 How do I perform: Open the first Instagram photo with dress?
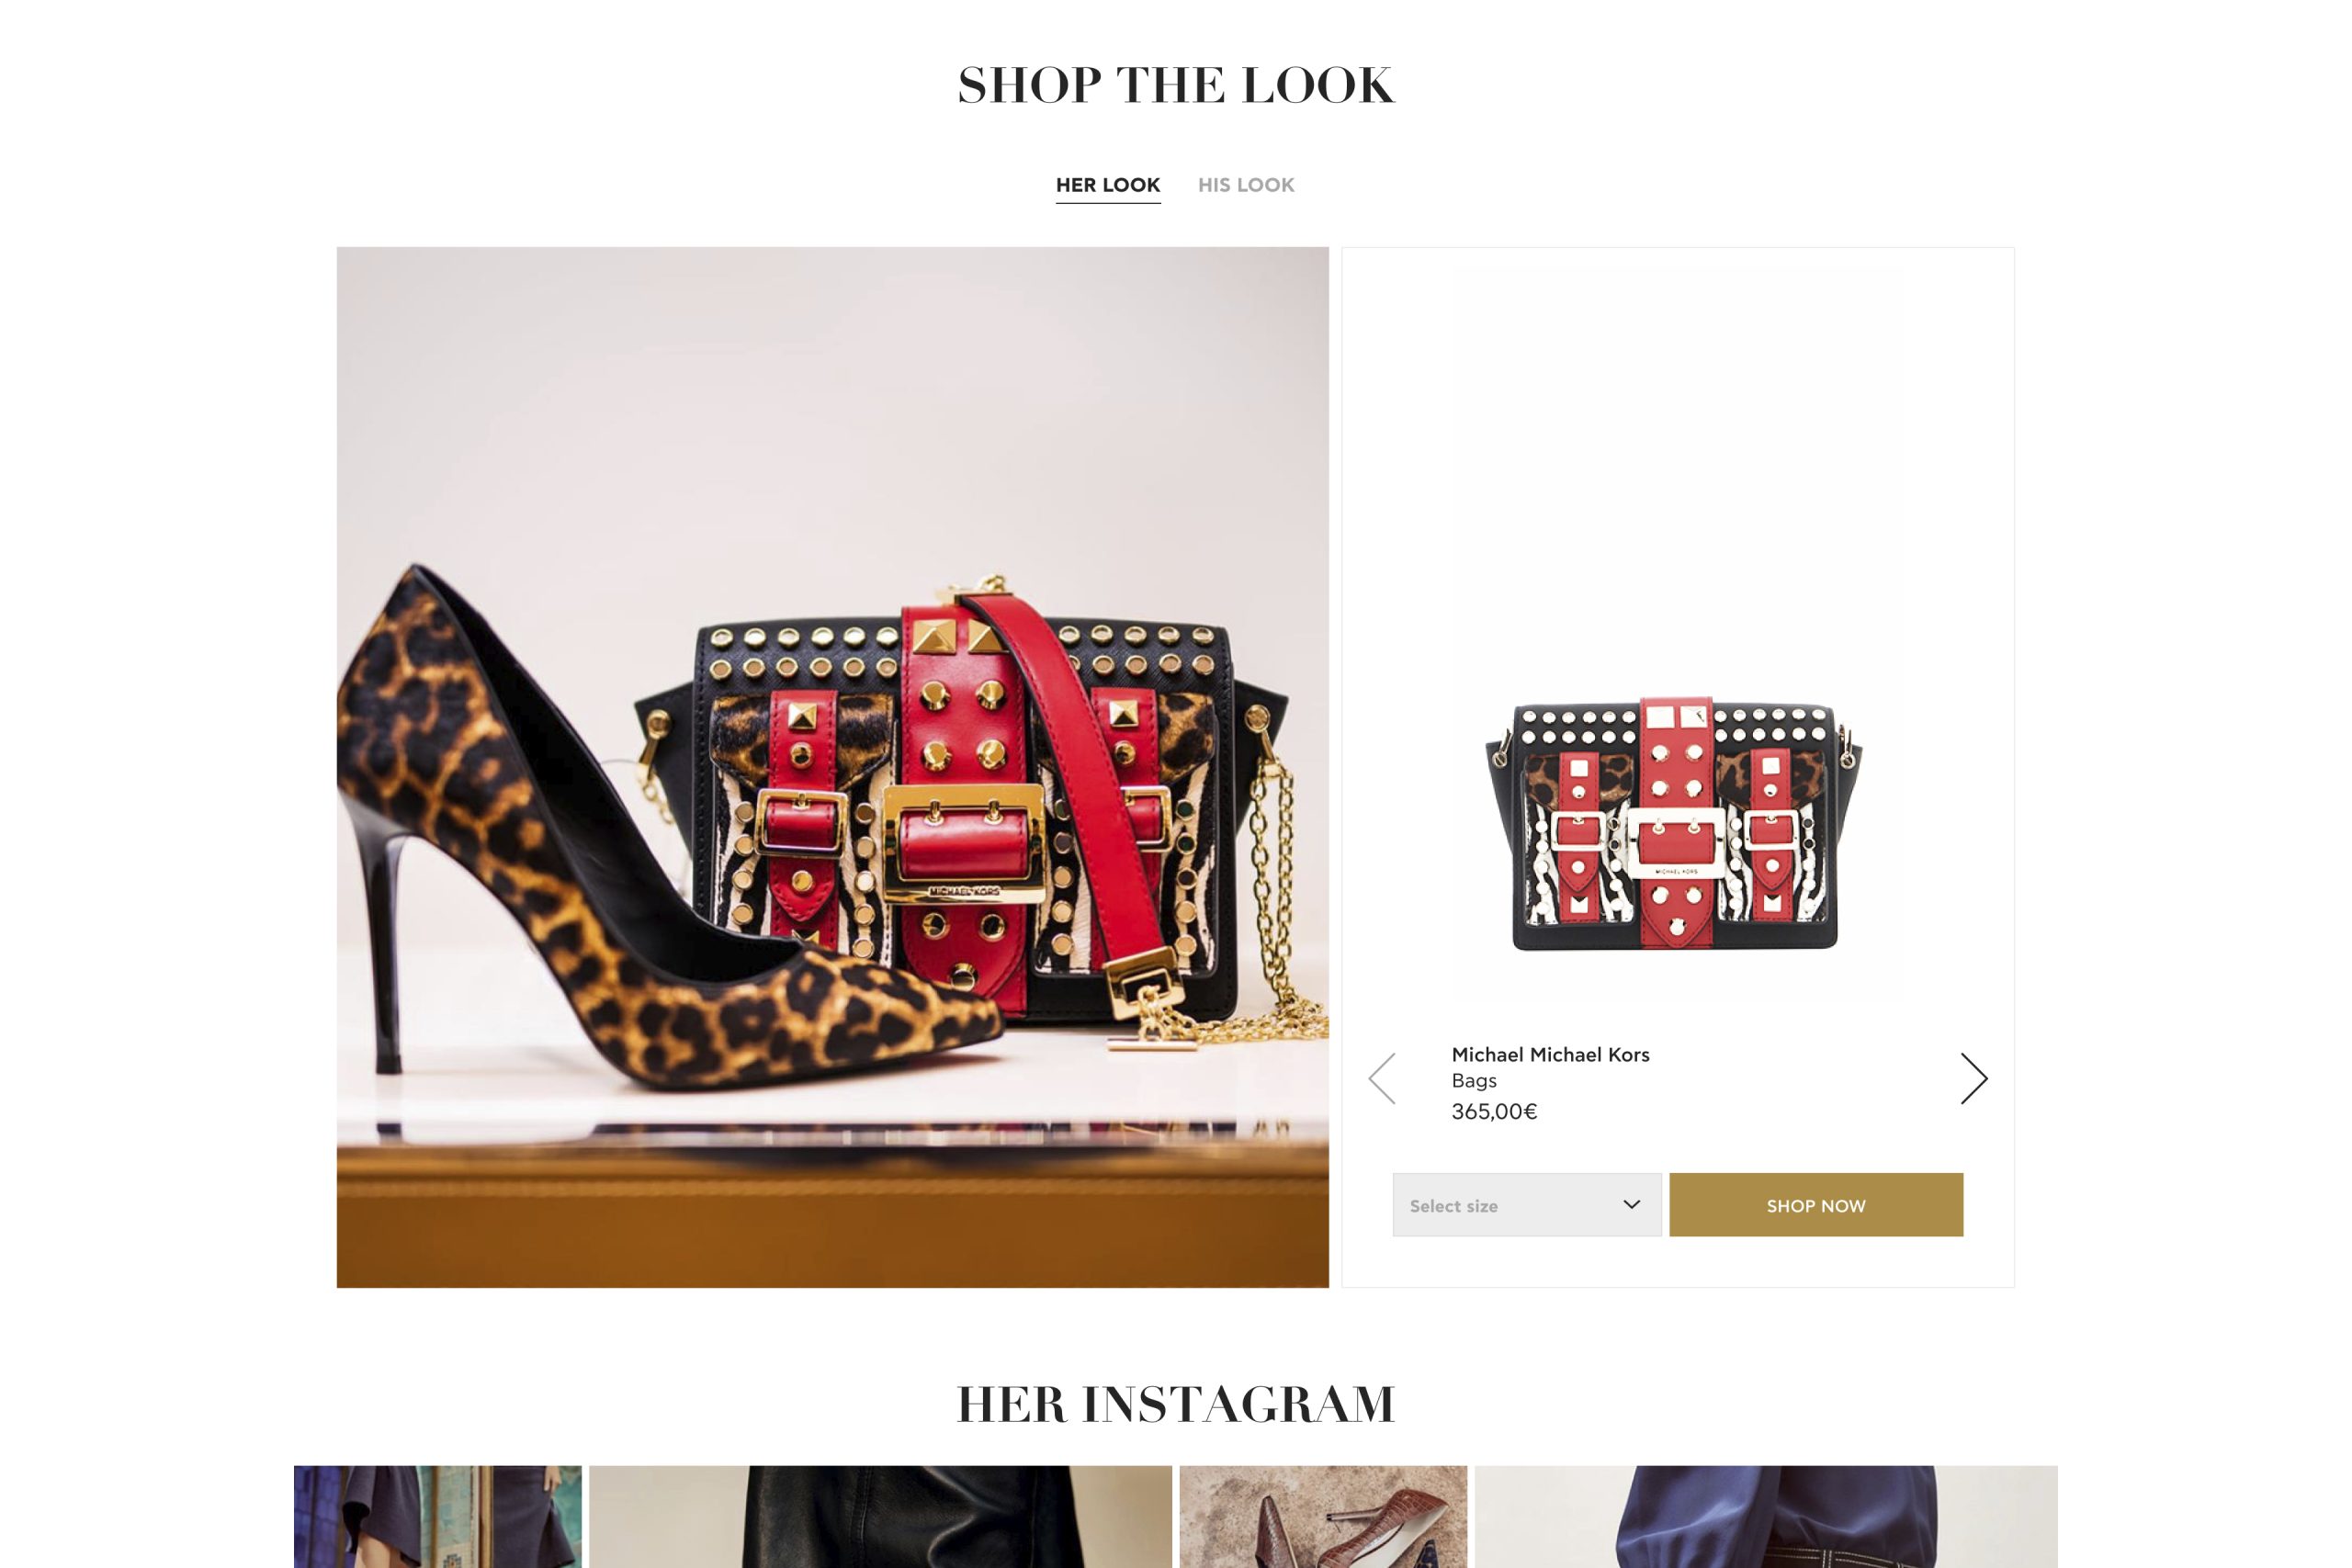pyautogui.click(x=438, y=1517)
